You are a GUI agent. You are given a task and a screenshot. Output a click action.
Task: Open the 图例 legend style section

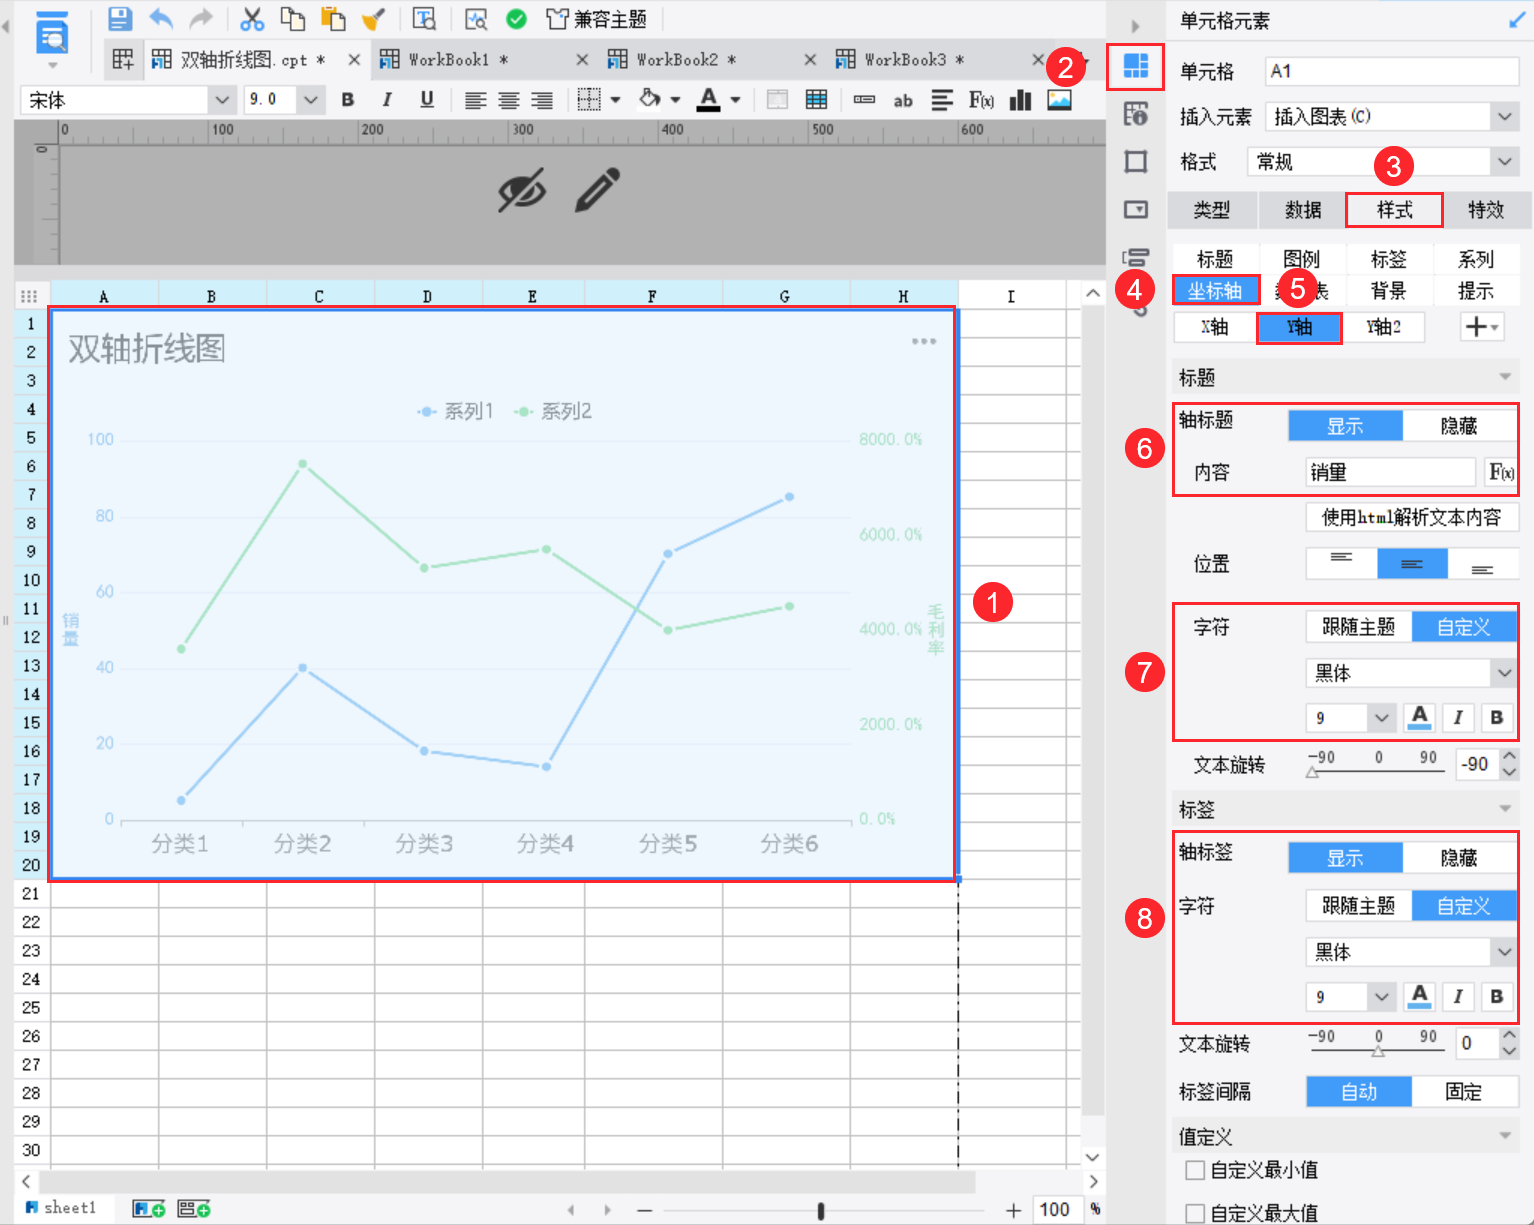point(1302,259)
